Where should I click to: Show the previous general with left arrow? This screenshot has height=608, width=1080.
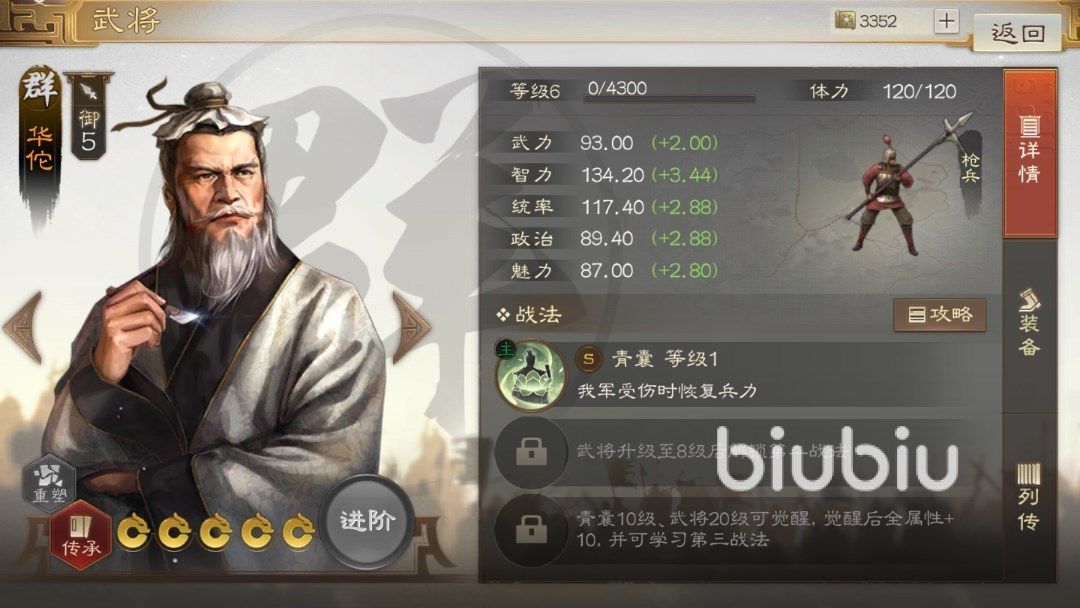tap(23, 326)
